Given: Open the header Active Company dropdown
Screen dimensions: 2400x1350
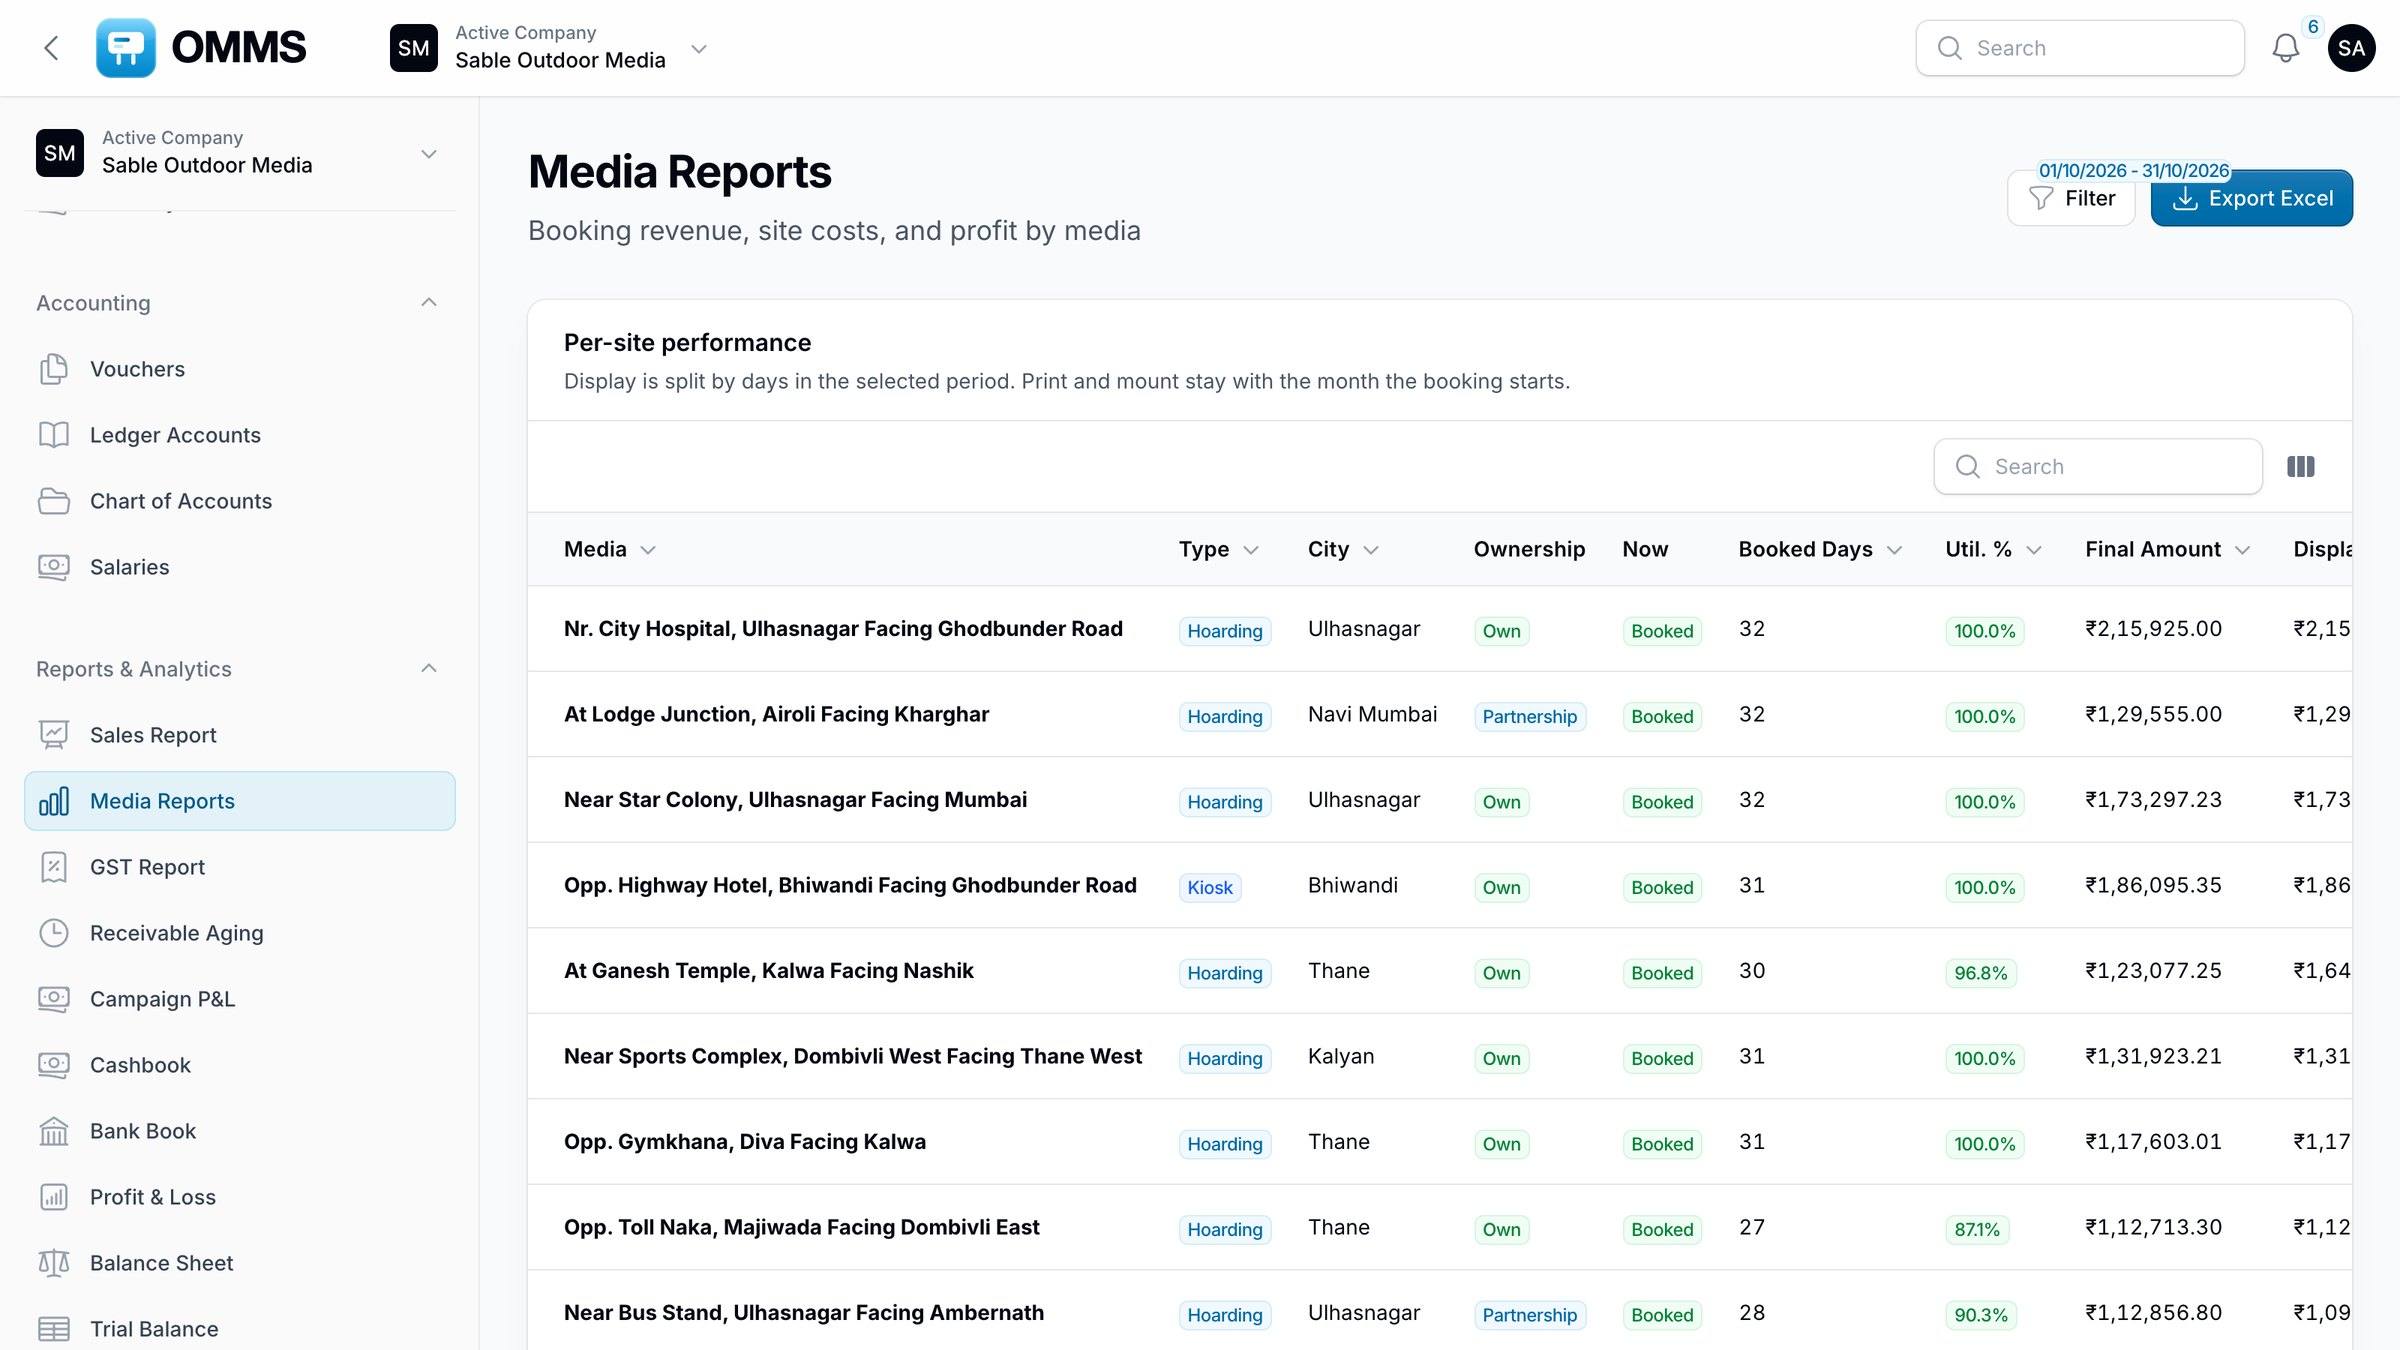Looking at the screenshot, I should pos(550,48).
